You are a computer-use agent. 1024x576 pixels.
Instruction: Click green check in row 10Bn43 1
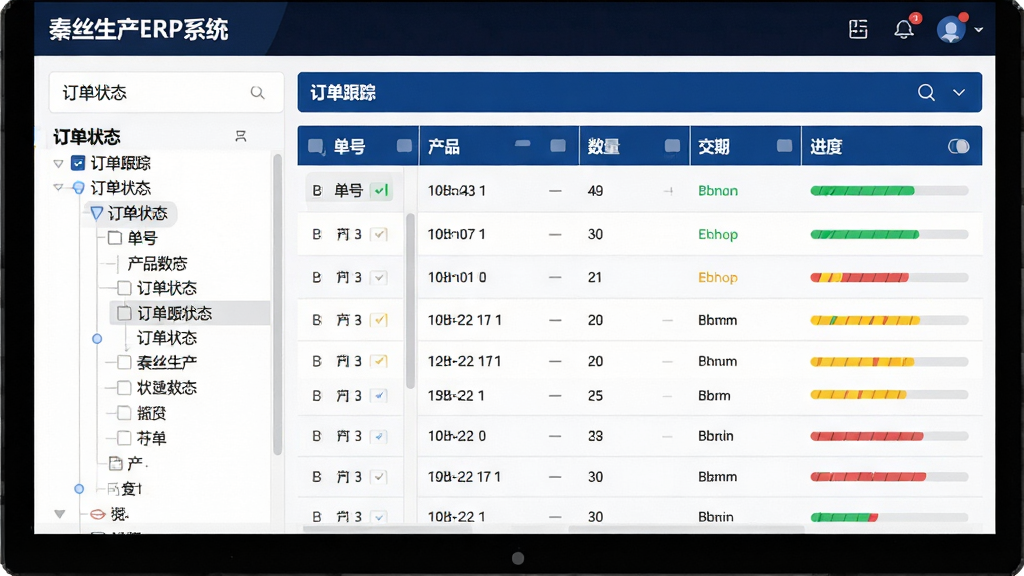coord(381,191)
